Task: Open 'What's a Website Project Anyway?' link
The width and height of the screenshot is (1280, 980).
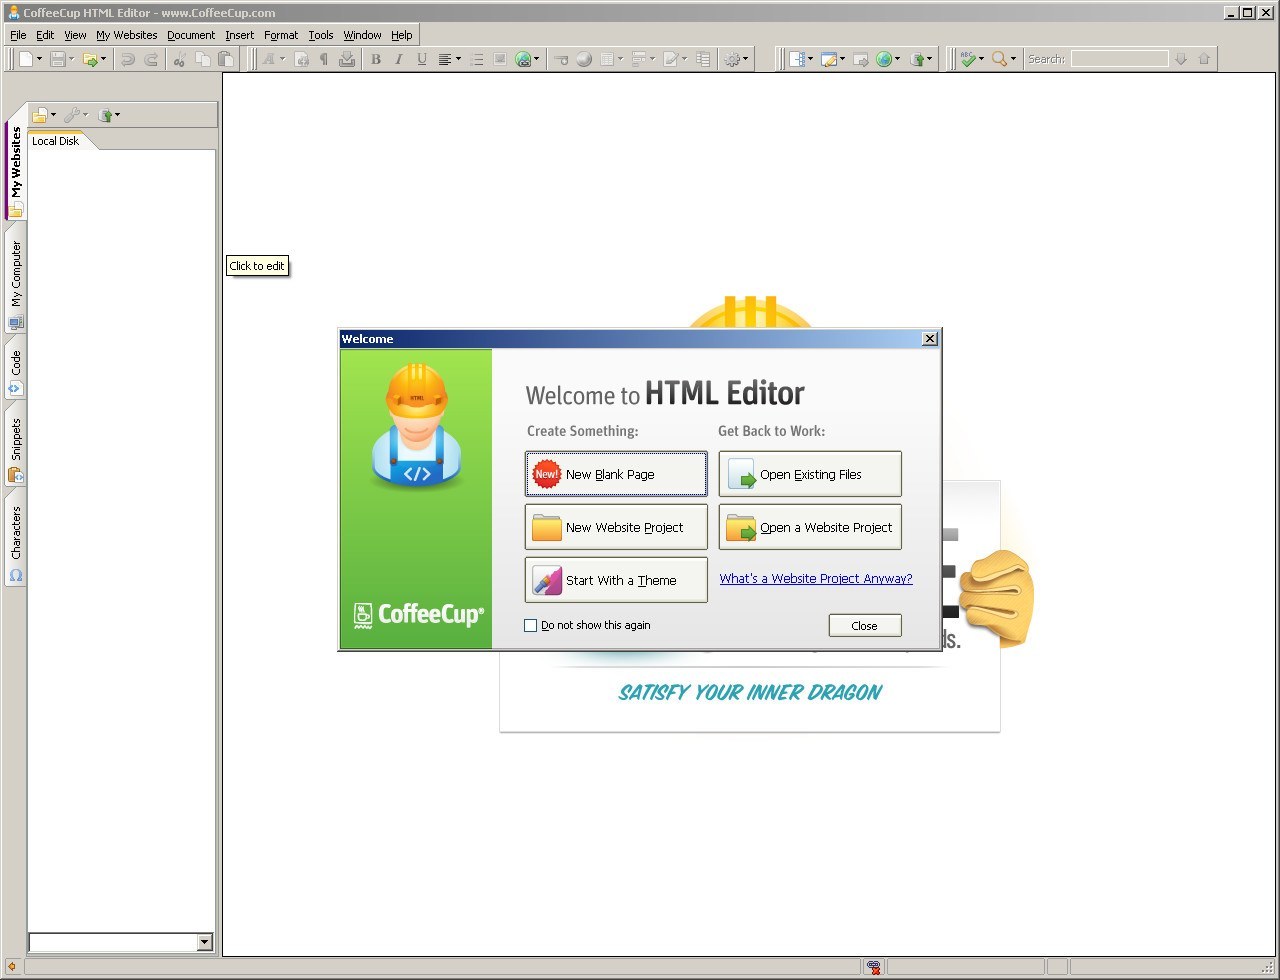Action: (816, 578)
